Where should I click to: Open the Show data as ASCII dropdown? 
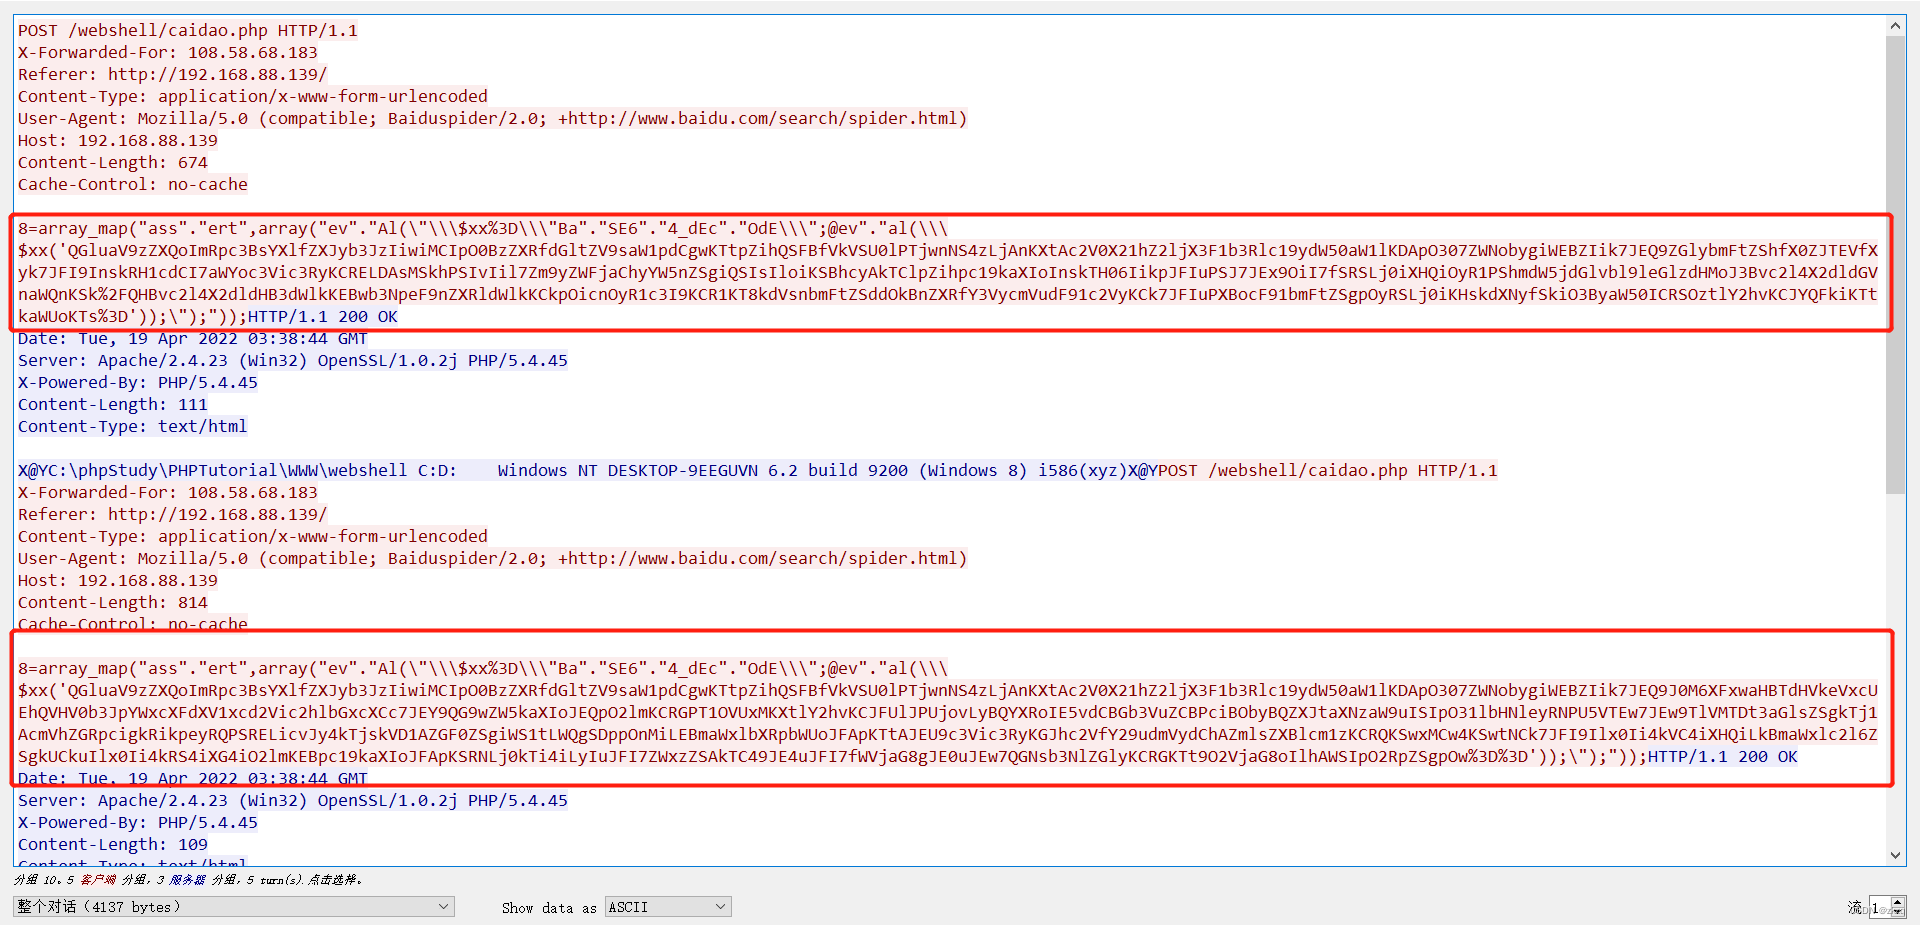tap(668, 907)
